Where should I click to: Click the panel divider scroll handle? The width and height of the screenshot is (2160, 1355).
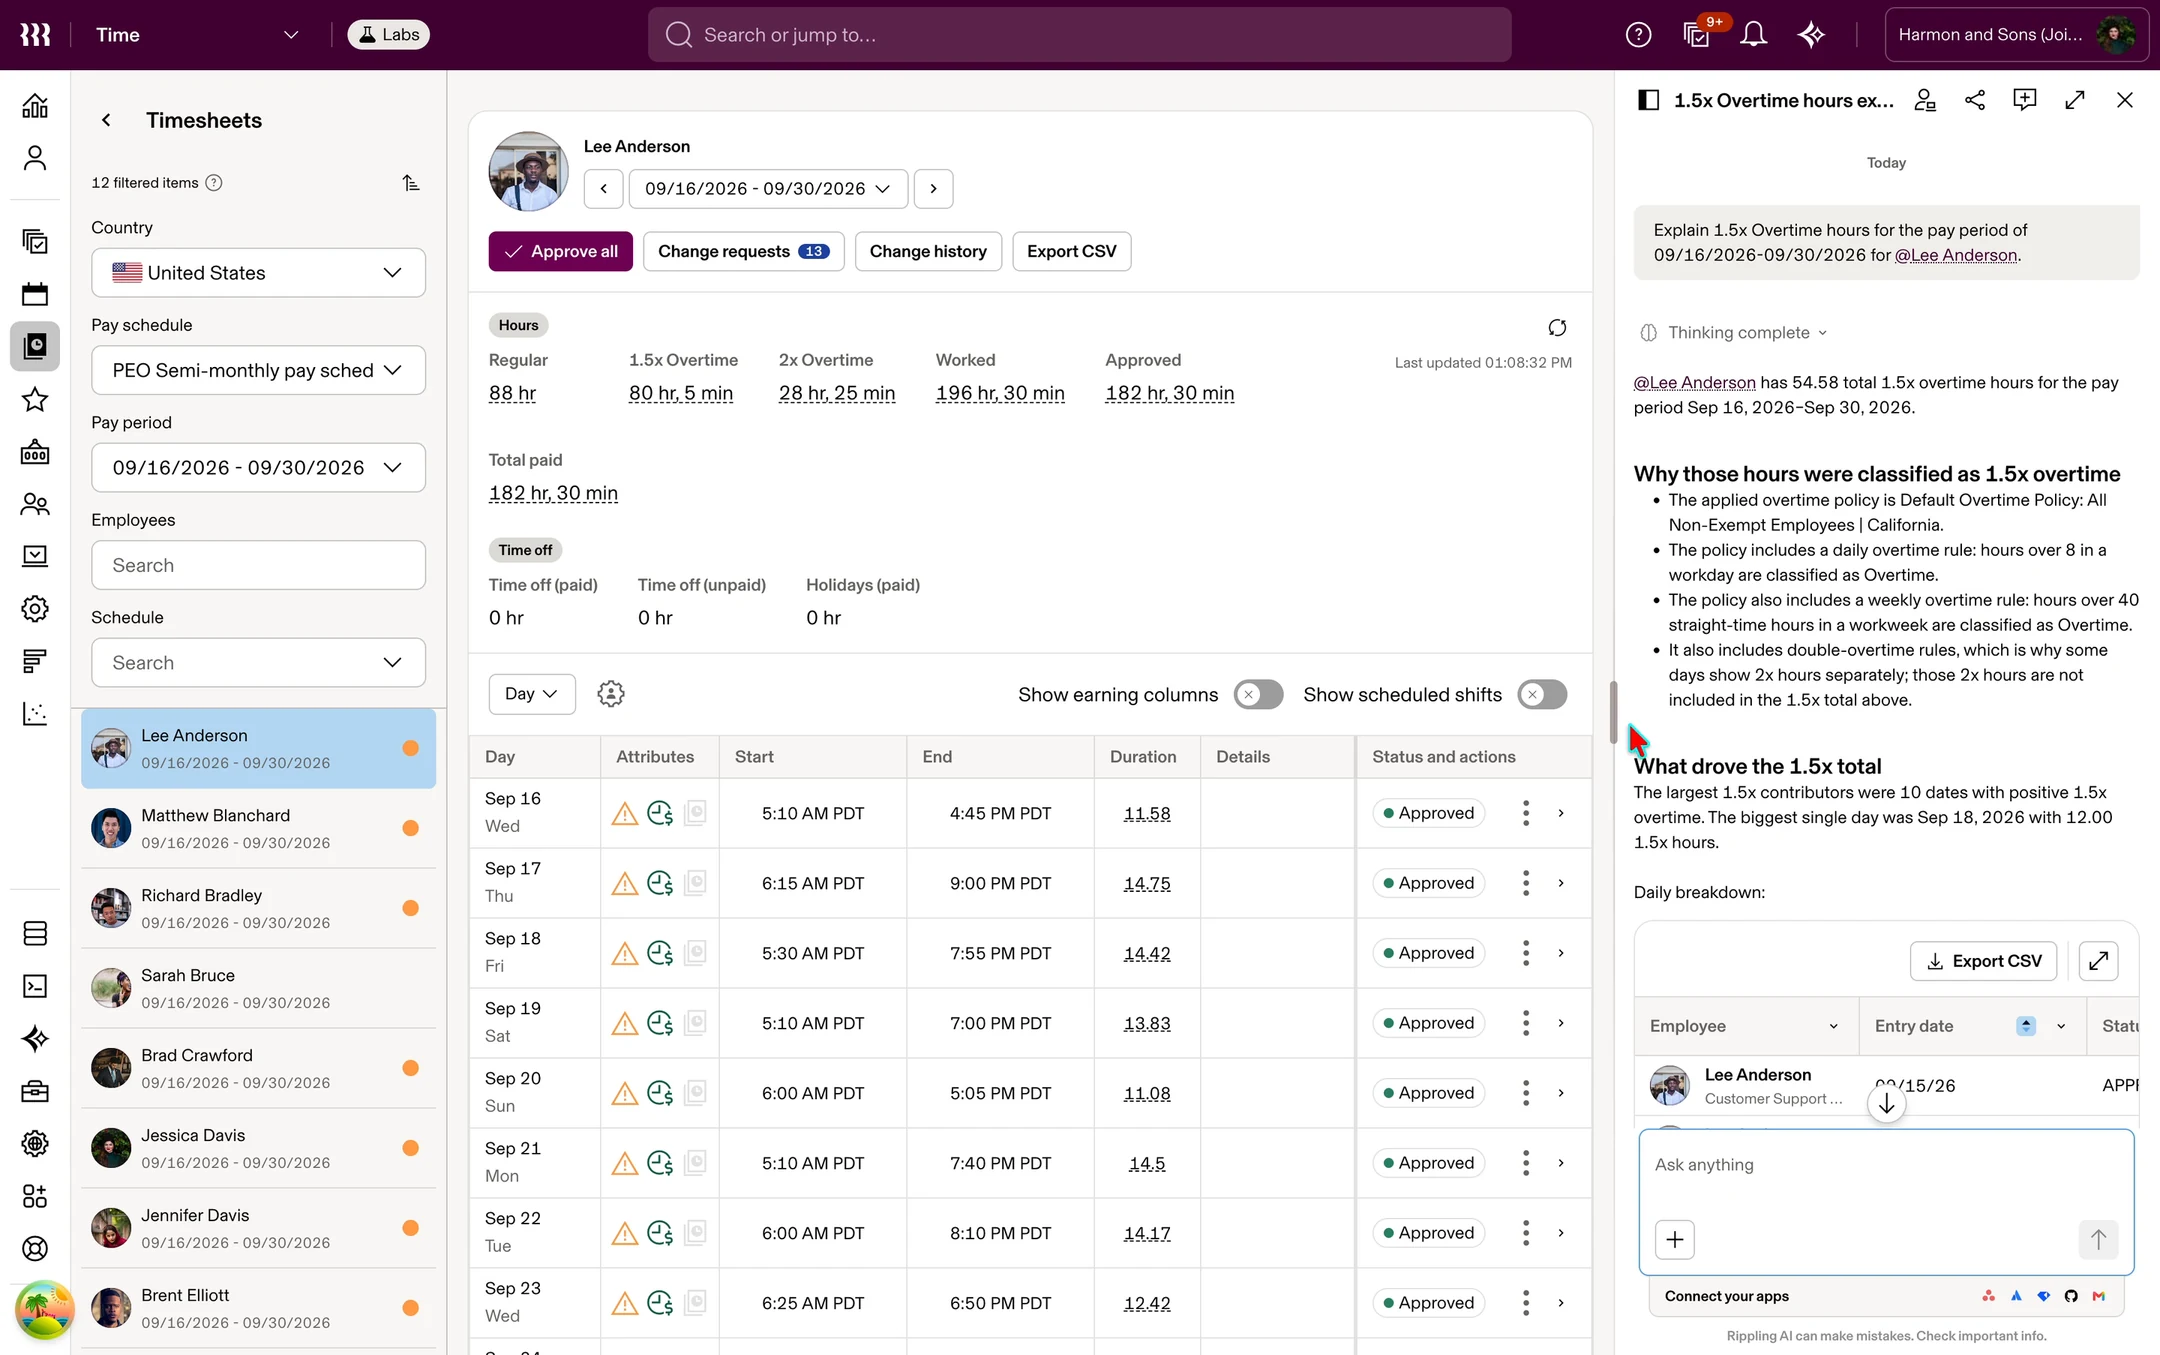click(x=1613, y=713)
